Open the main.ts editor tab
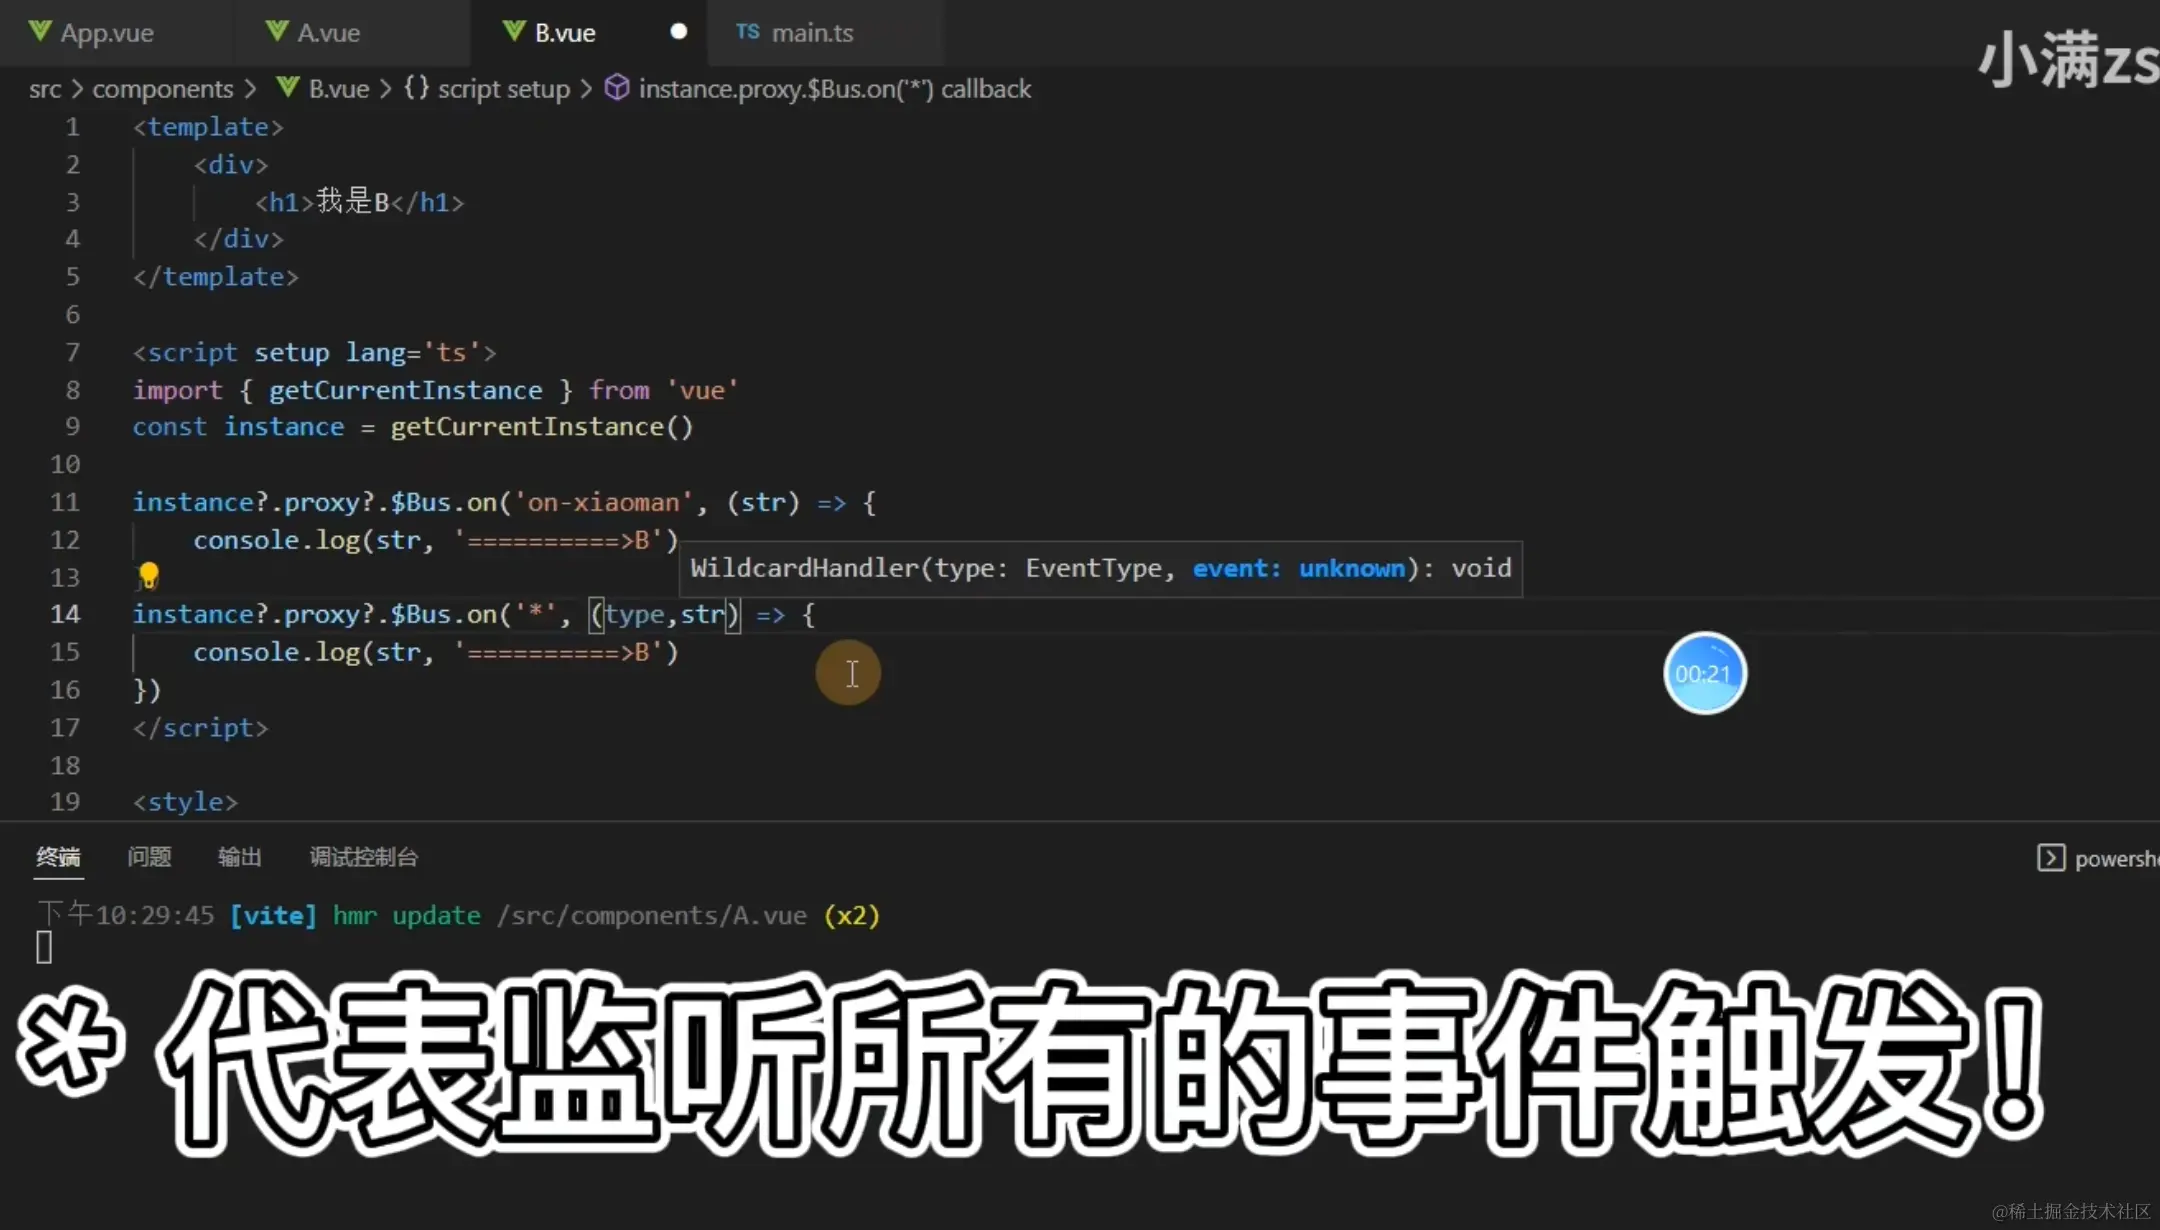The height and width of the screenshot is (1230, 2160). pos(812,33)
